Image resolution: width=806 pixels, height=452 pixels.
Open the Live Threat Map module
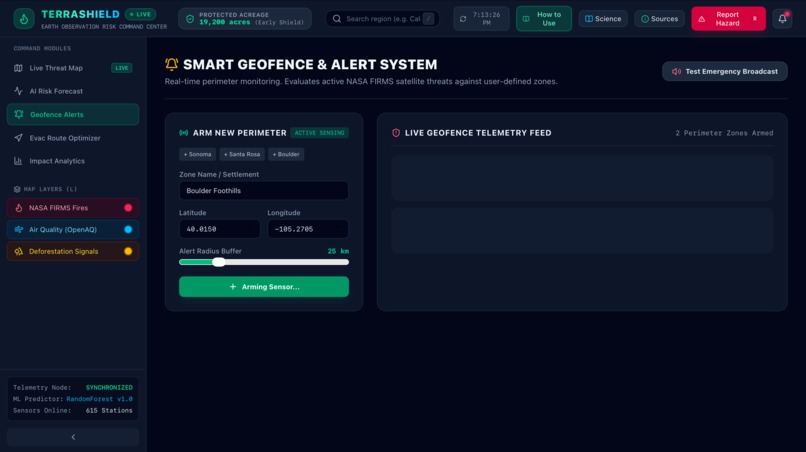click(73, 68)
